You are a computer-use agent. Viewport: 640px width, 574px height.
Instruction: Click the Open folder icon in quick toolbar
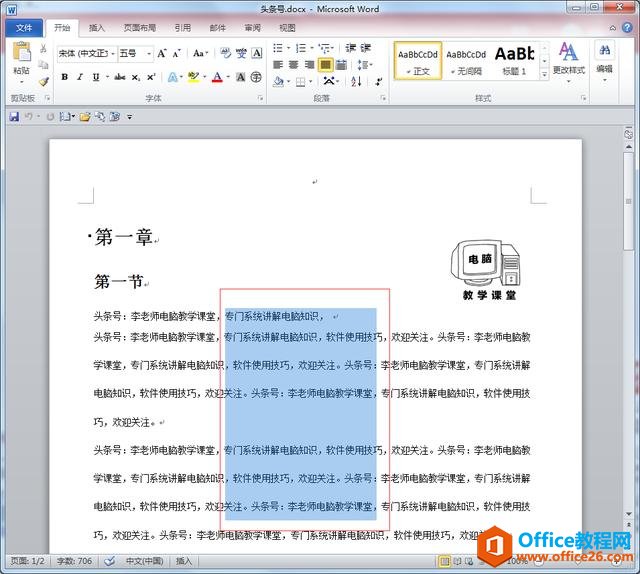point(84,117)
